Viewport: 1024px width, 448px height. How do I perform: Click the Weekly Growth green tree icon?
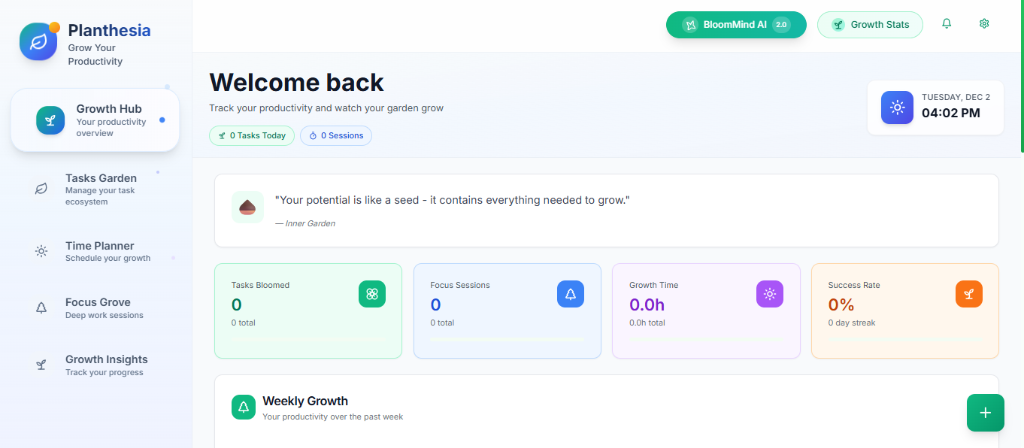pyautogui.click(x=244, y=407)
